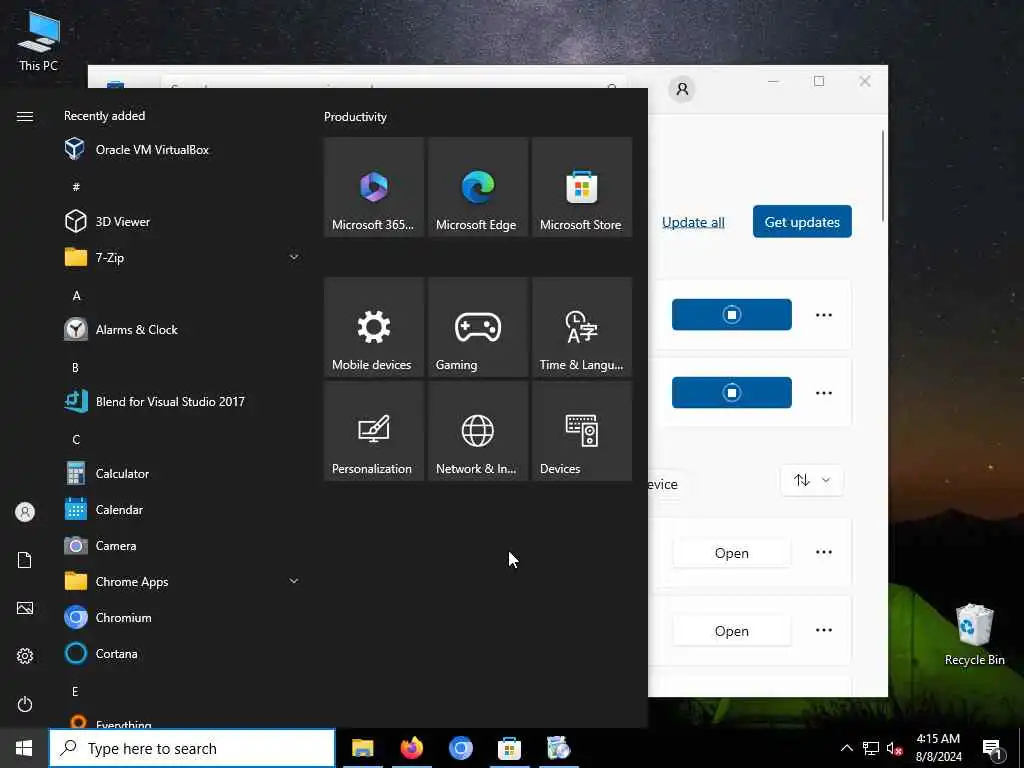This screenshot has width=1024, height=768.
Task: Select the This PC desktop icon
Action: click(x=39, y=41)
